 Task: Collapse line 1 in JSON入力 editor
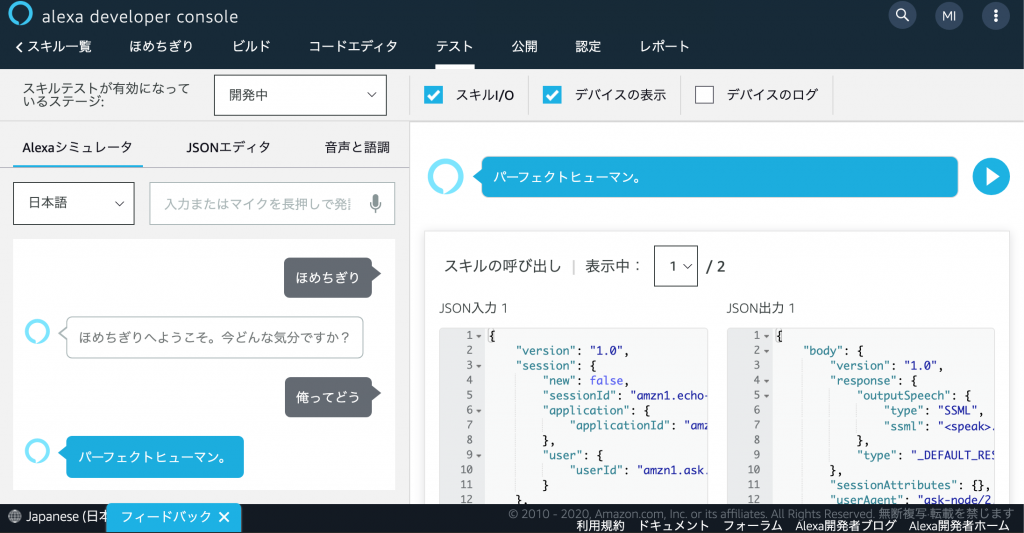click(x=479, y=336)
